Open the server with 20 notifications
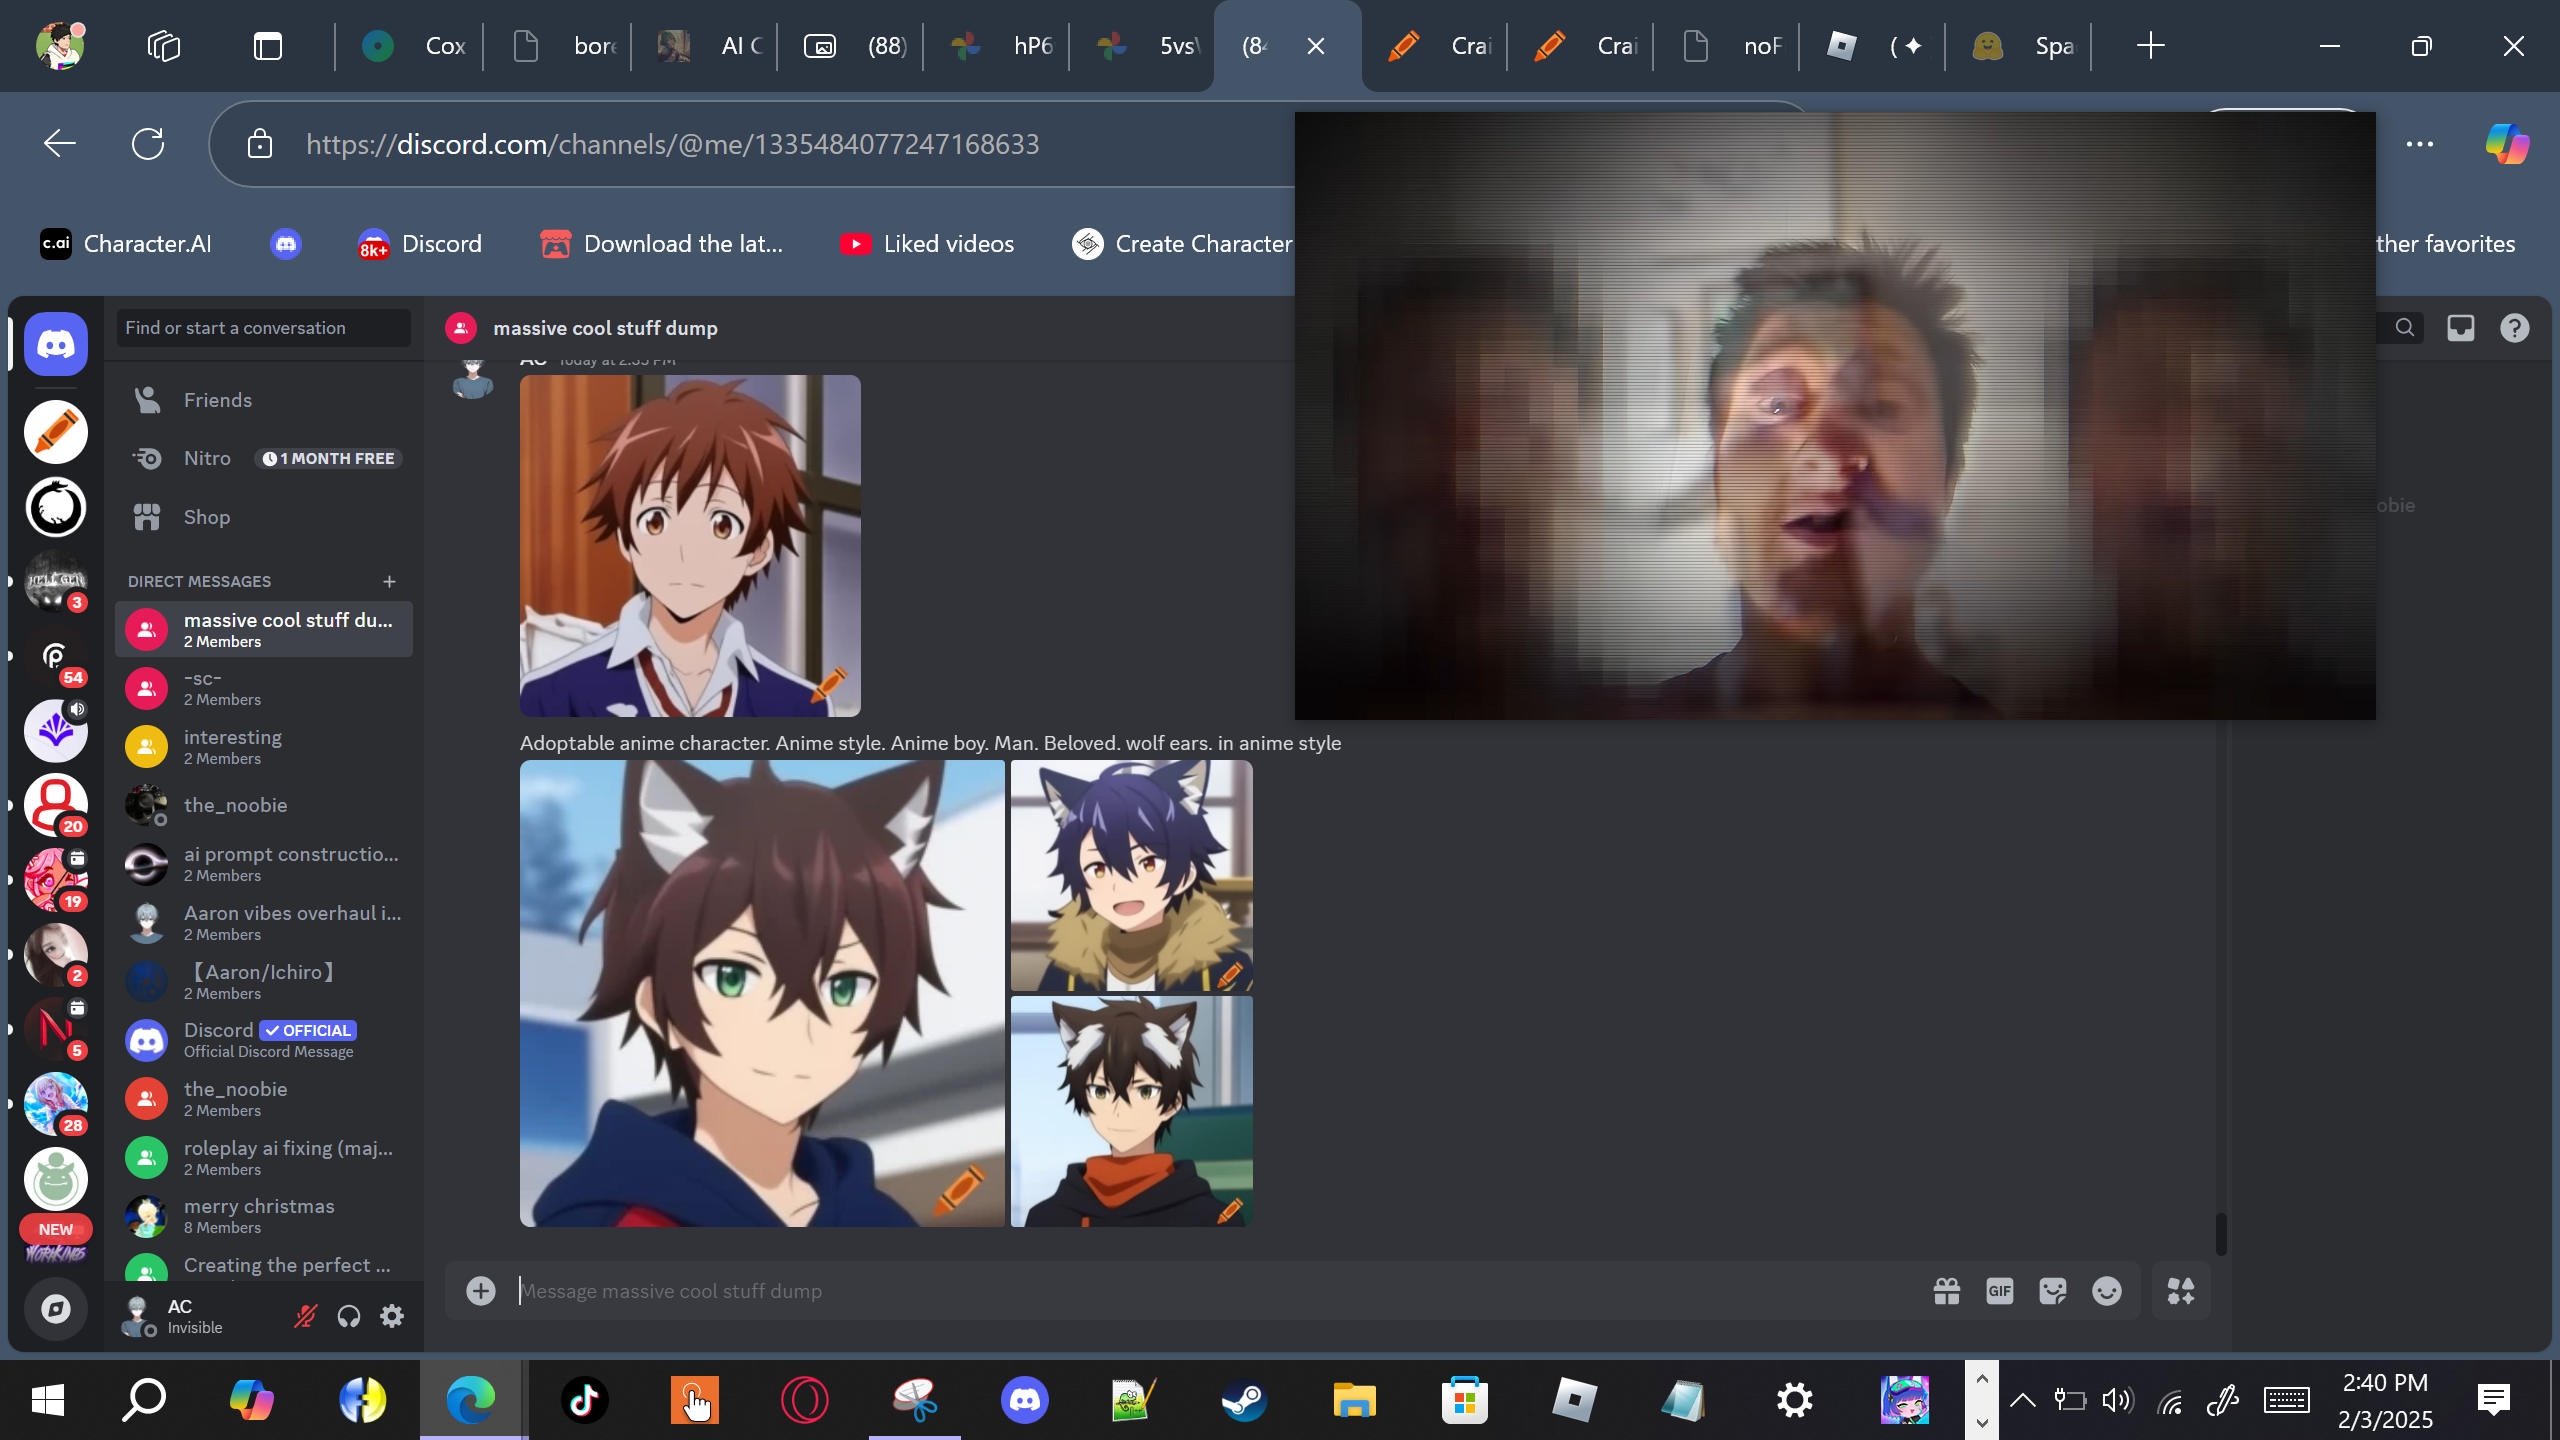 (x=56, y=805)
